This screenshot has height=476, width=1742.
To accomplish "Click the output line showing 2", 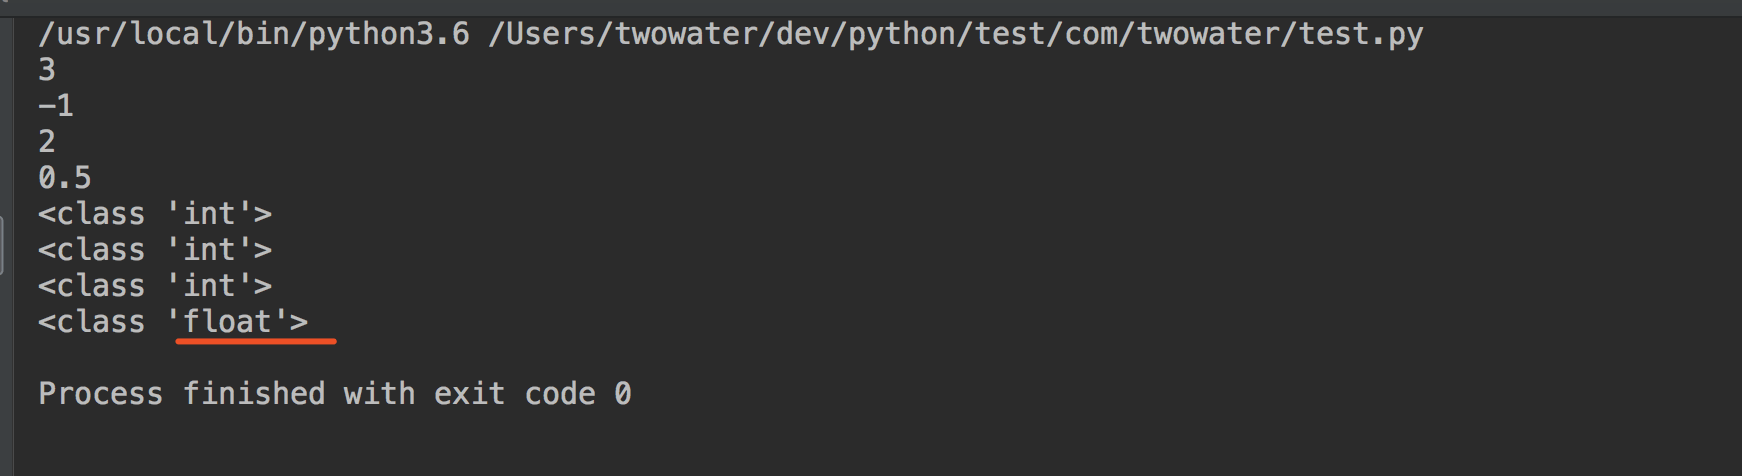I will (47, 142).
